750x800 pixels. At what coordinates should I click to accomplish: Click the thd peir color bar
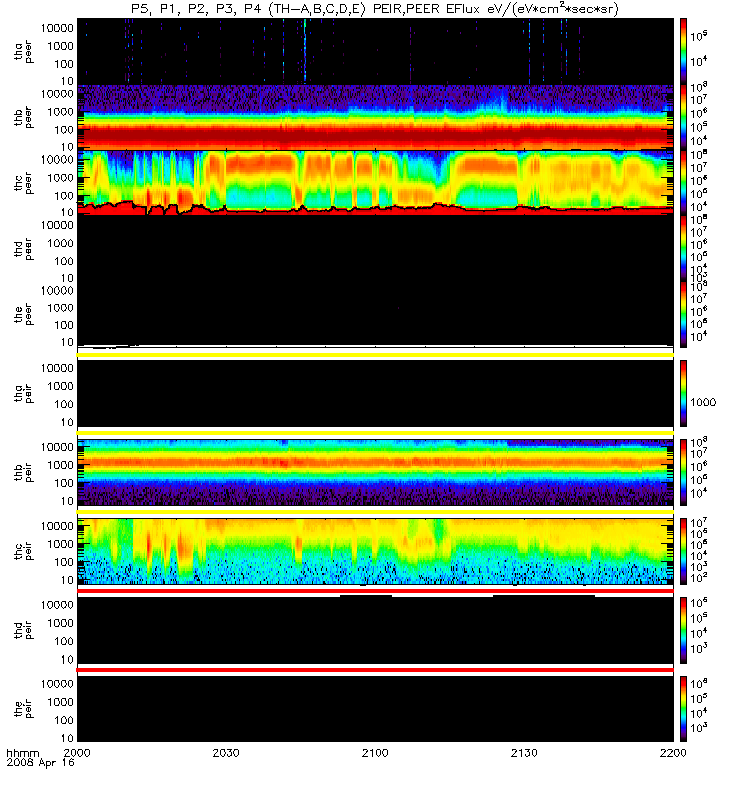tap(683, 630)
